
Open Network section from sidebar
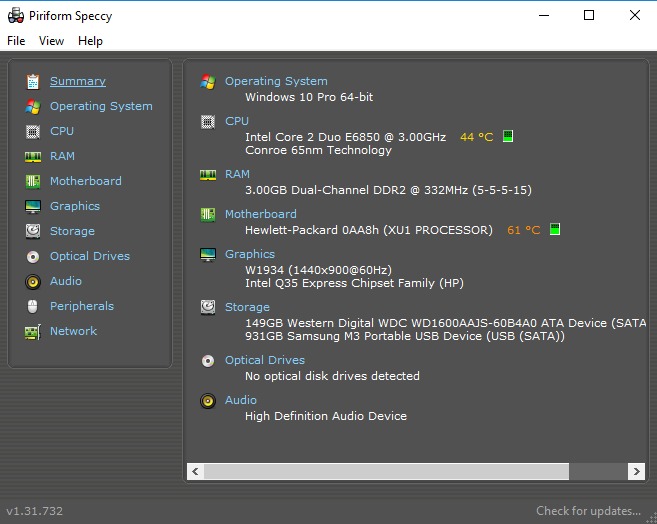click(73, 331)
